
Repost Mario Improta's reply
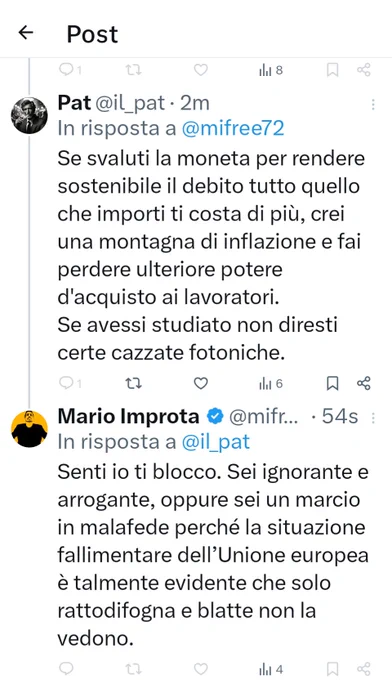pyautogui.click(x=133, y=668)
